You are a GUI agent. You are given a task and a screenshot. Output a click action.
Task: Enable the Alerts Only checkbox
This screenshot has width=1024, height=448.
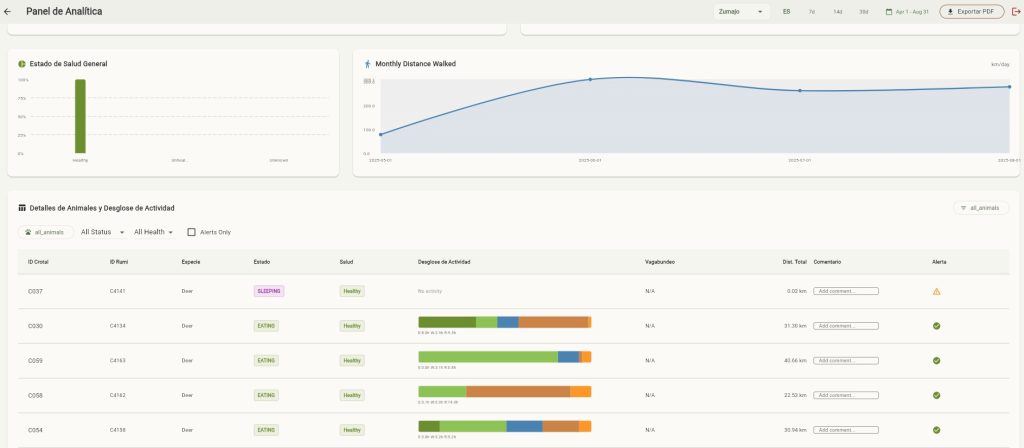(191, 232)
